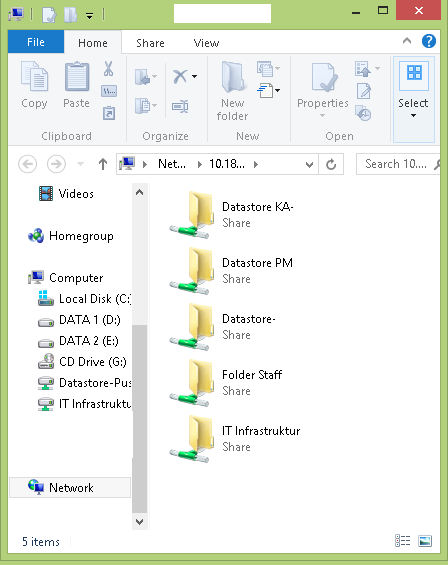Screen dimensions: 448x565
Task: Switch to large thumbnails view
Action: [x=425, y=541]
